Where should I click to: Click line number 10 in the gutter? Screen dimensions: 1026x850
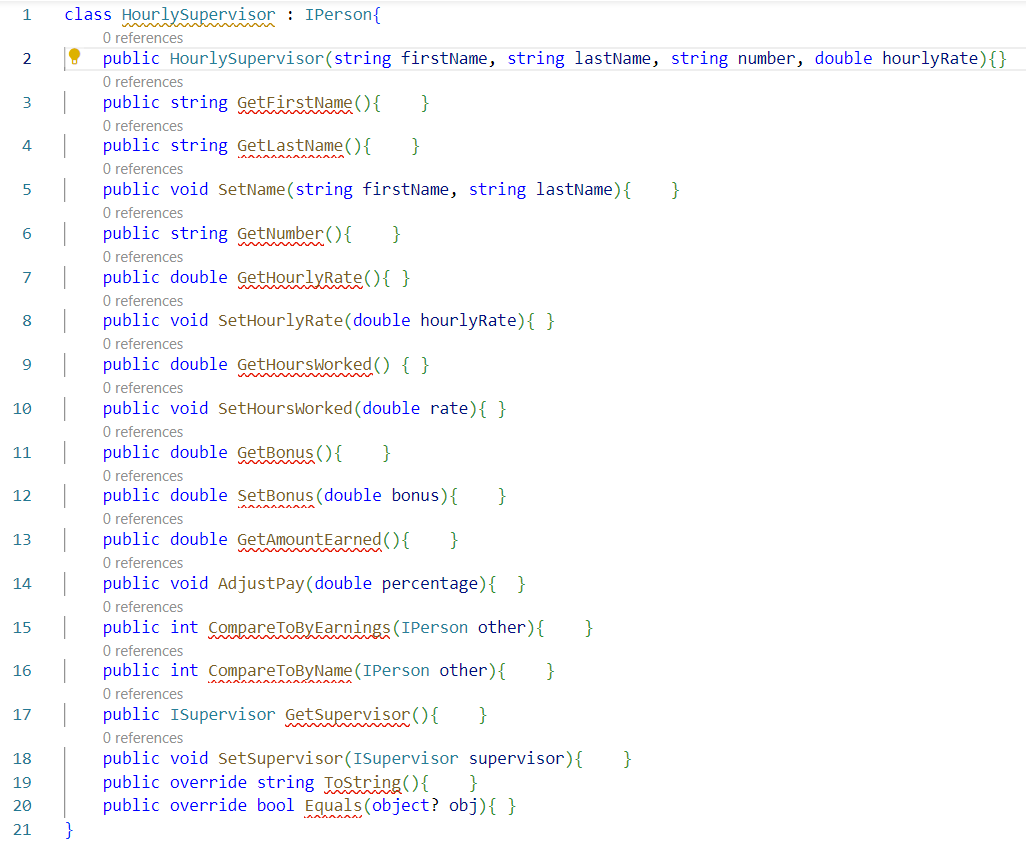coord(22,408)
